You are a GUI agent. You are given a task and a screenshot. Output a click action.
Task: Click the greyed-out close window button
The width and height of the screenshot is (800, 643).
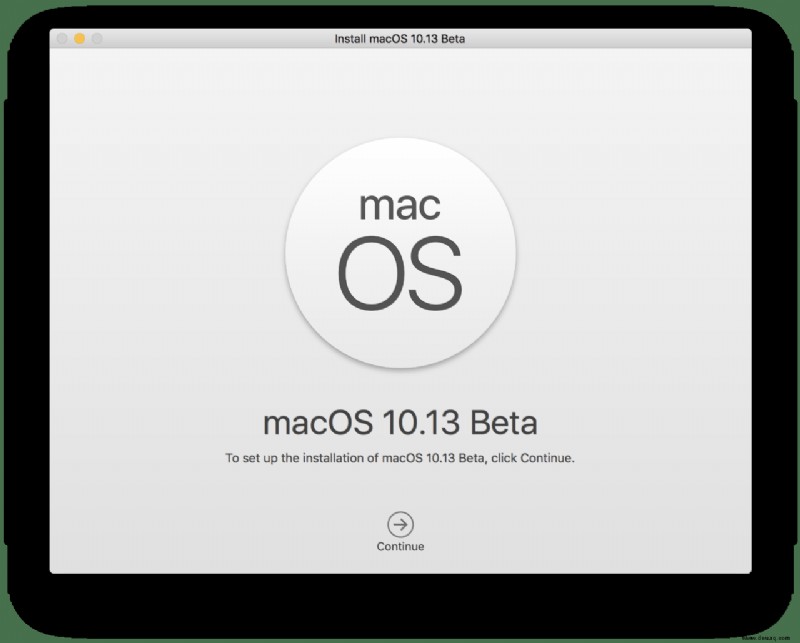point(62,39)
